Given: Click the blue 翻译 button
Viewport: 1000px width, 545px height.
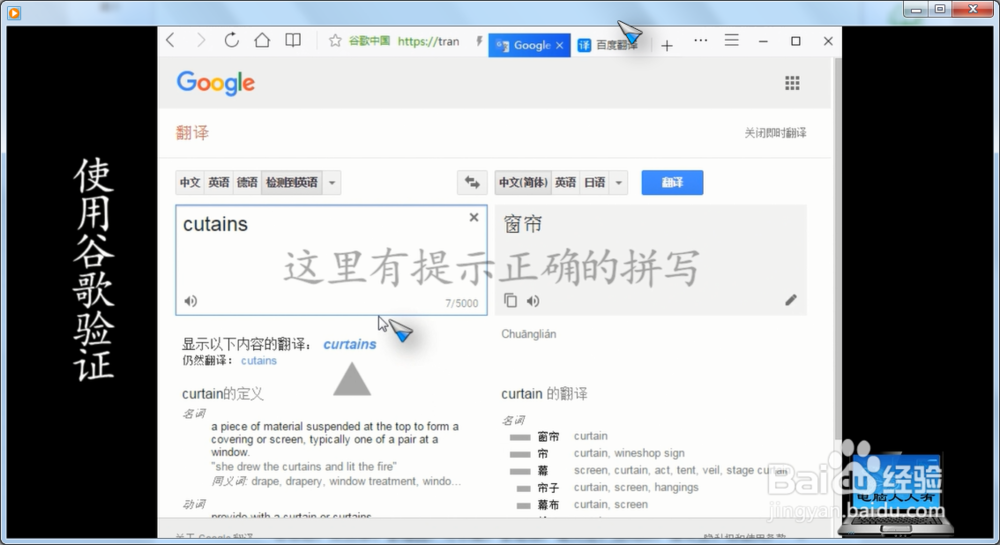Looking at the screenshot, I should 672,182.
